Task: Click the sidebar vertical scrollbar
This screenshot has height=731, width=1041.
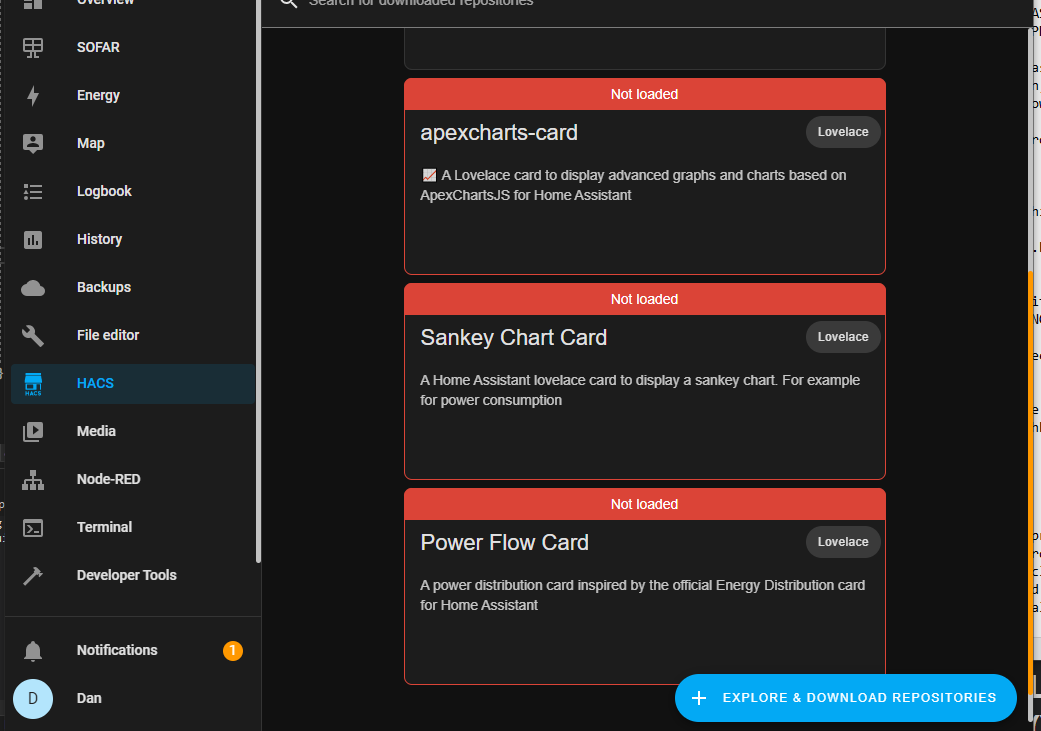Action: (258, 282)
